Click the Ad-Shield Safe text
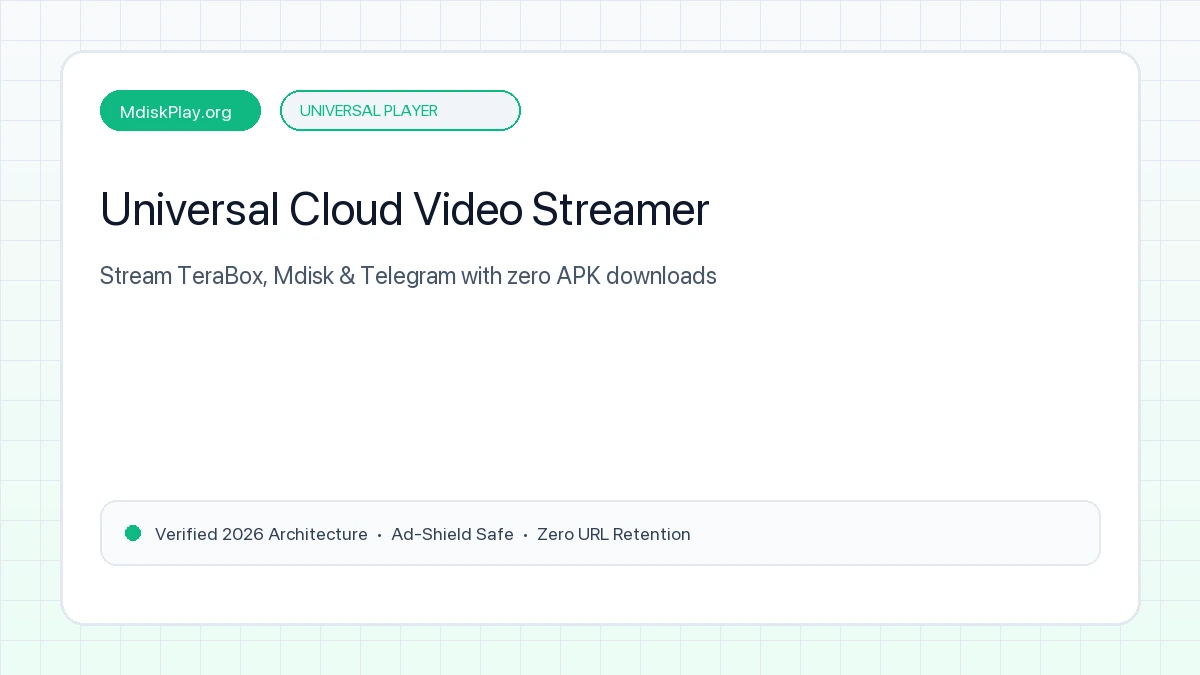This screenshot has height=675, width=1200. [452, 534]
